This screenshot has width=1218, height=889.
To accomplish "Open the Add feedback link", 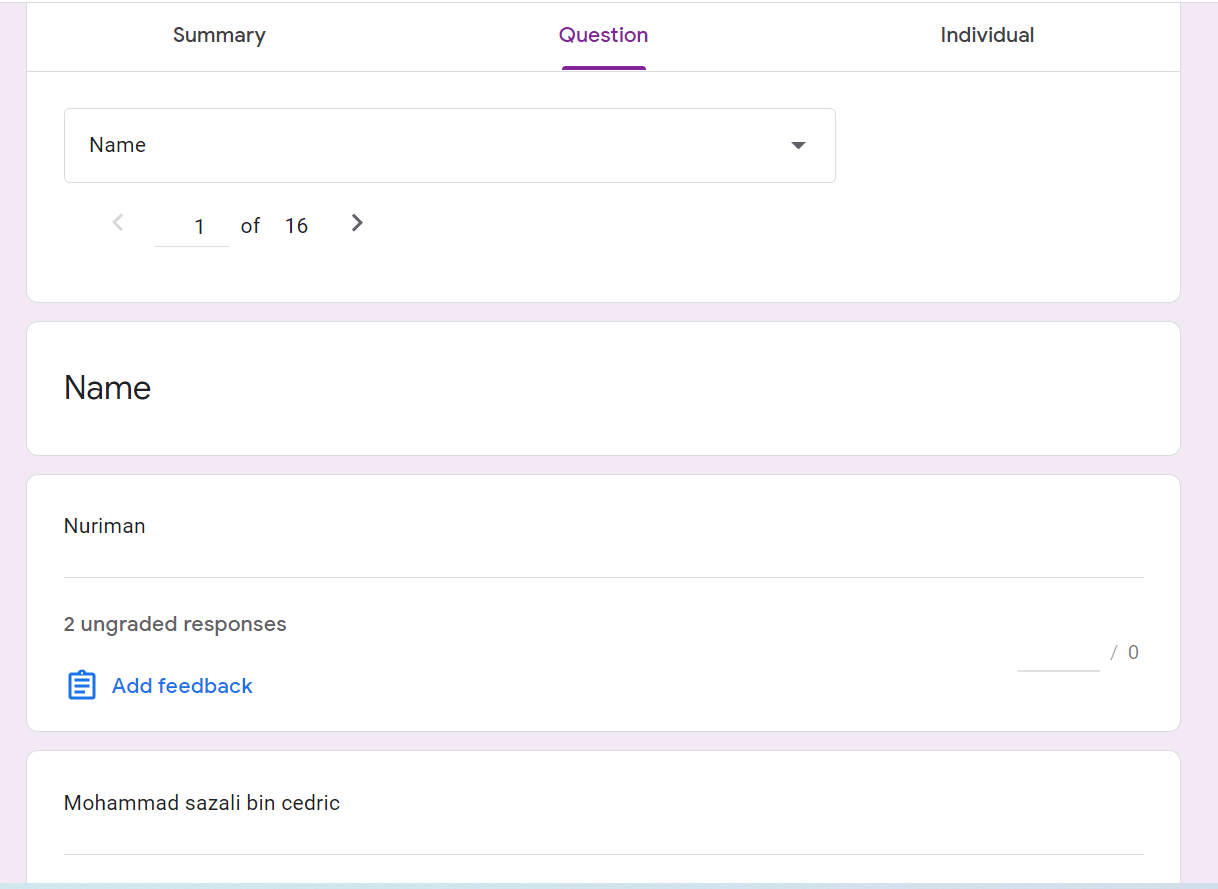I will [x=182, y=686].
